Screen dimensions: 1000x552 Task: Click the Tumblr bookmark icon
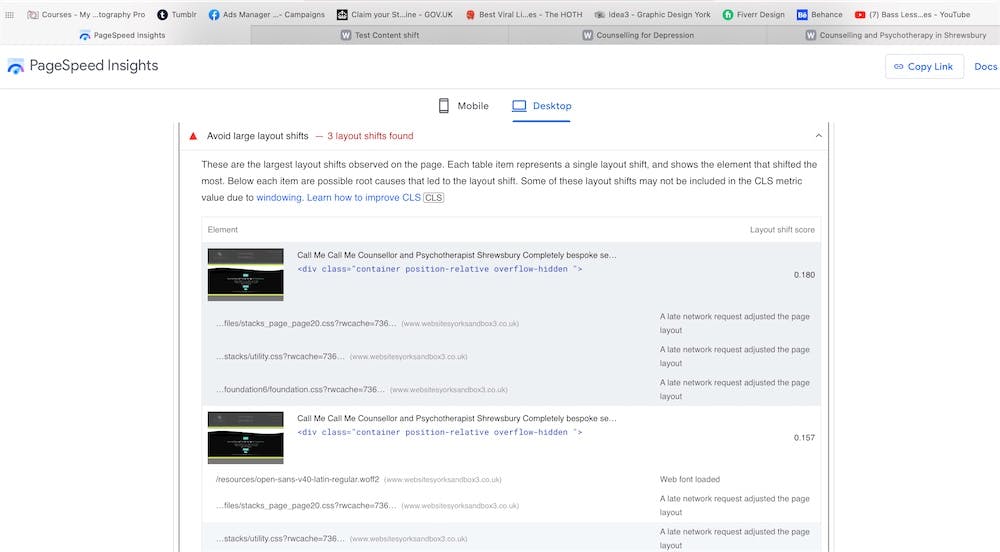tap(163, 15)
